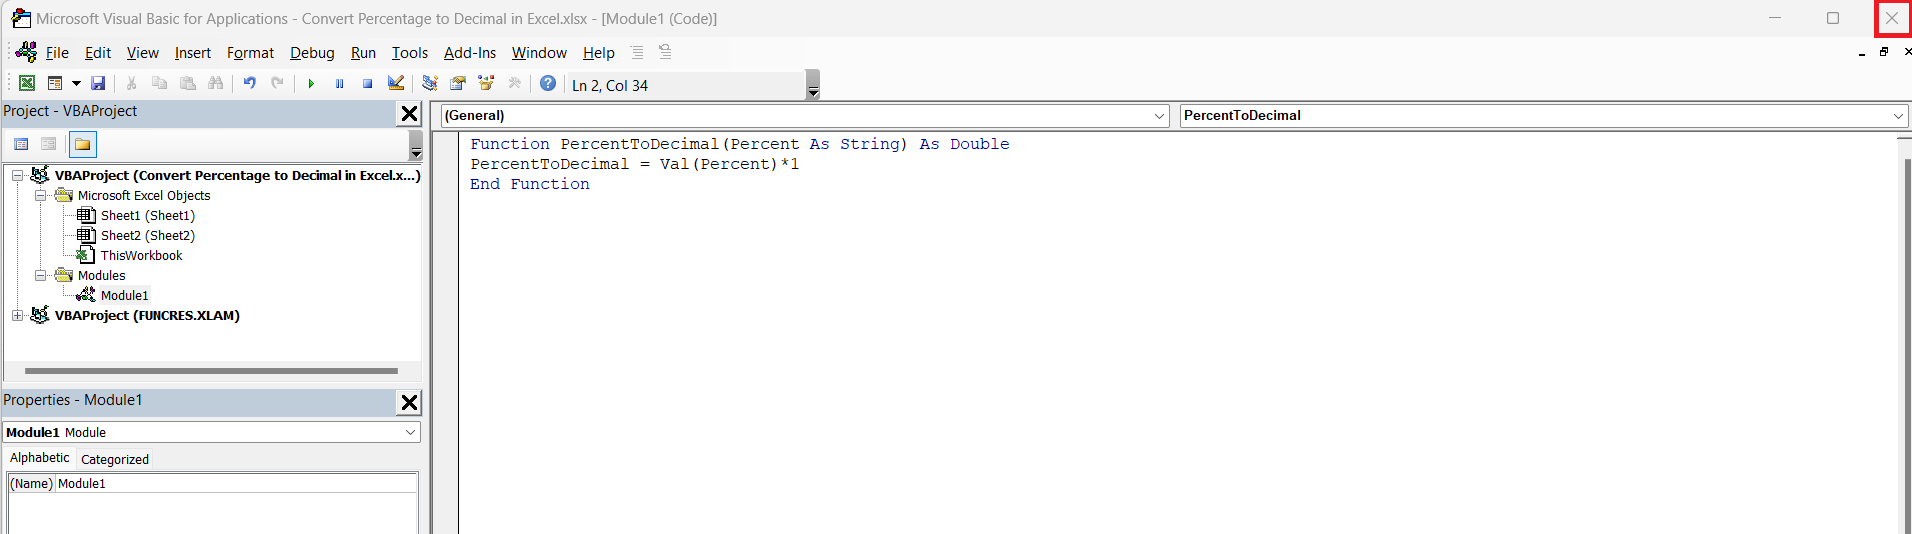Close the Properties - Module1 pane
Screen dimensions: 1912x534
[x=409, y=403]
